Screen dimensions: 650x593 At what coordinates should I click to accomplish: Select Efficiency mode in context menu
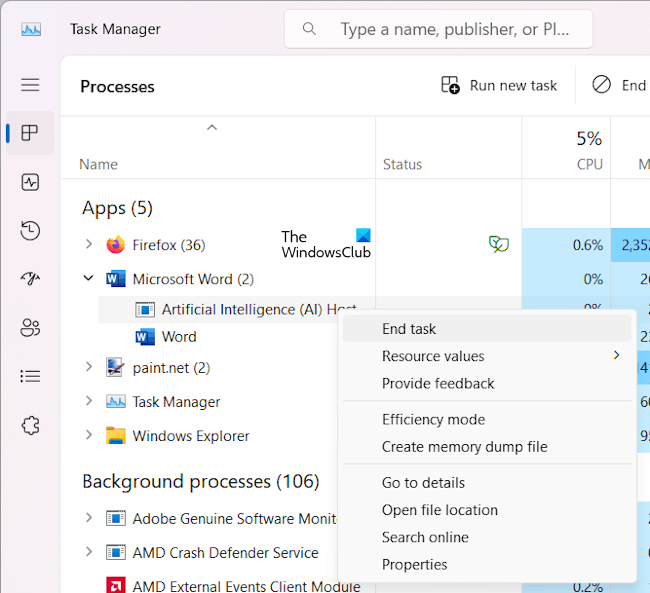[x=433, y=420]
